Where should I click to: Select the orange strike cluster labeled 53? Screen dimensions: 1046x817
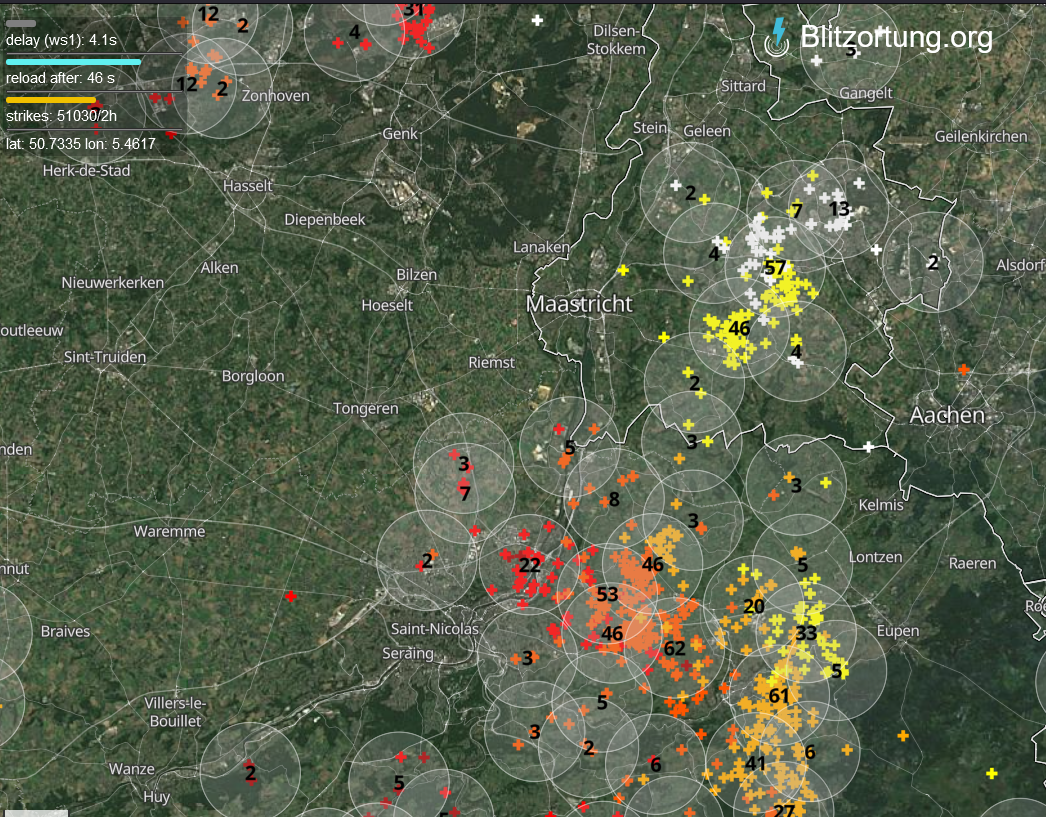607,594
